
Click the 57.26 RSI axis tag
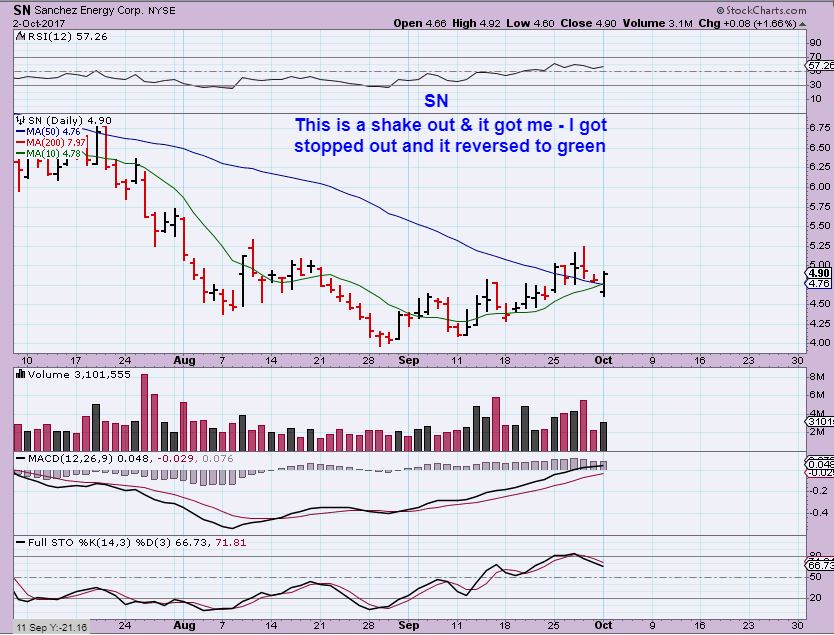pos(820,65)
